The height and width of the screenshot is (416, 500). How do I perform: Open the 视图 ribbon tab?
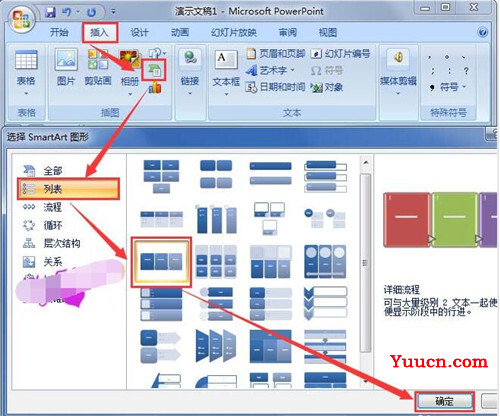(328, 32)
